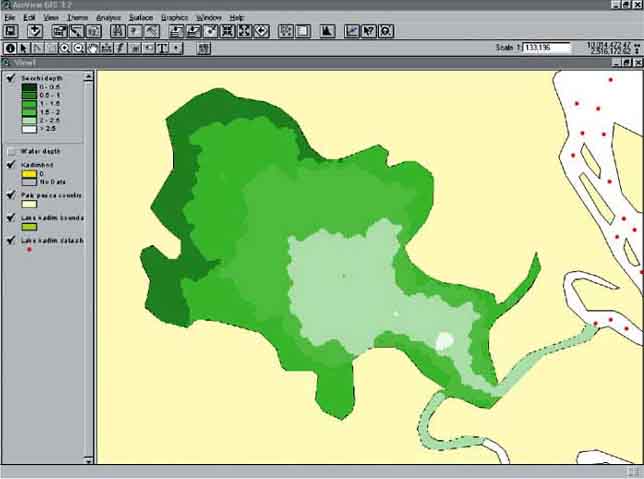This screenshot has width=644, height=479.
Task: Click inside the Scale input field
Action: (x=548, y=47)
